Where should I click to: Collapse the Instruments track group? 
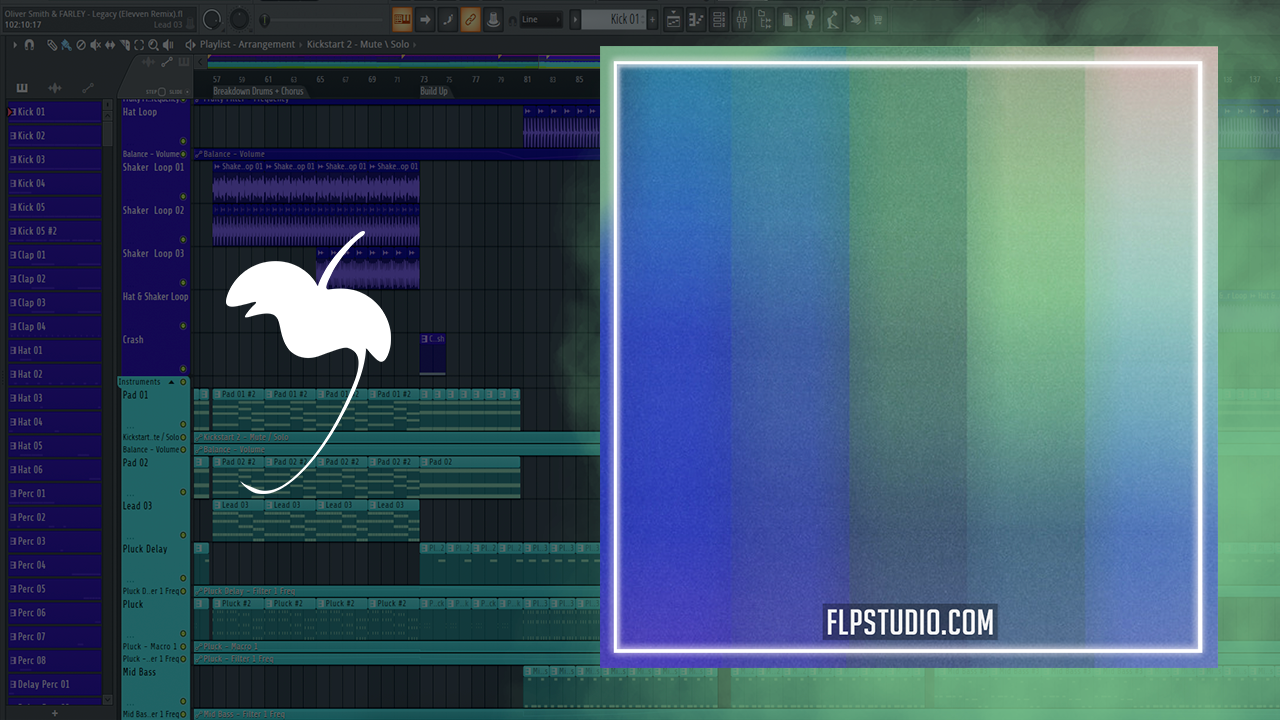point(171,382)
